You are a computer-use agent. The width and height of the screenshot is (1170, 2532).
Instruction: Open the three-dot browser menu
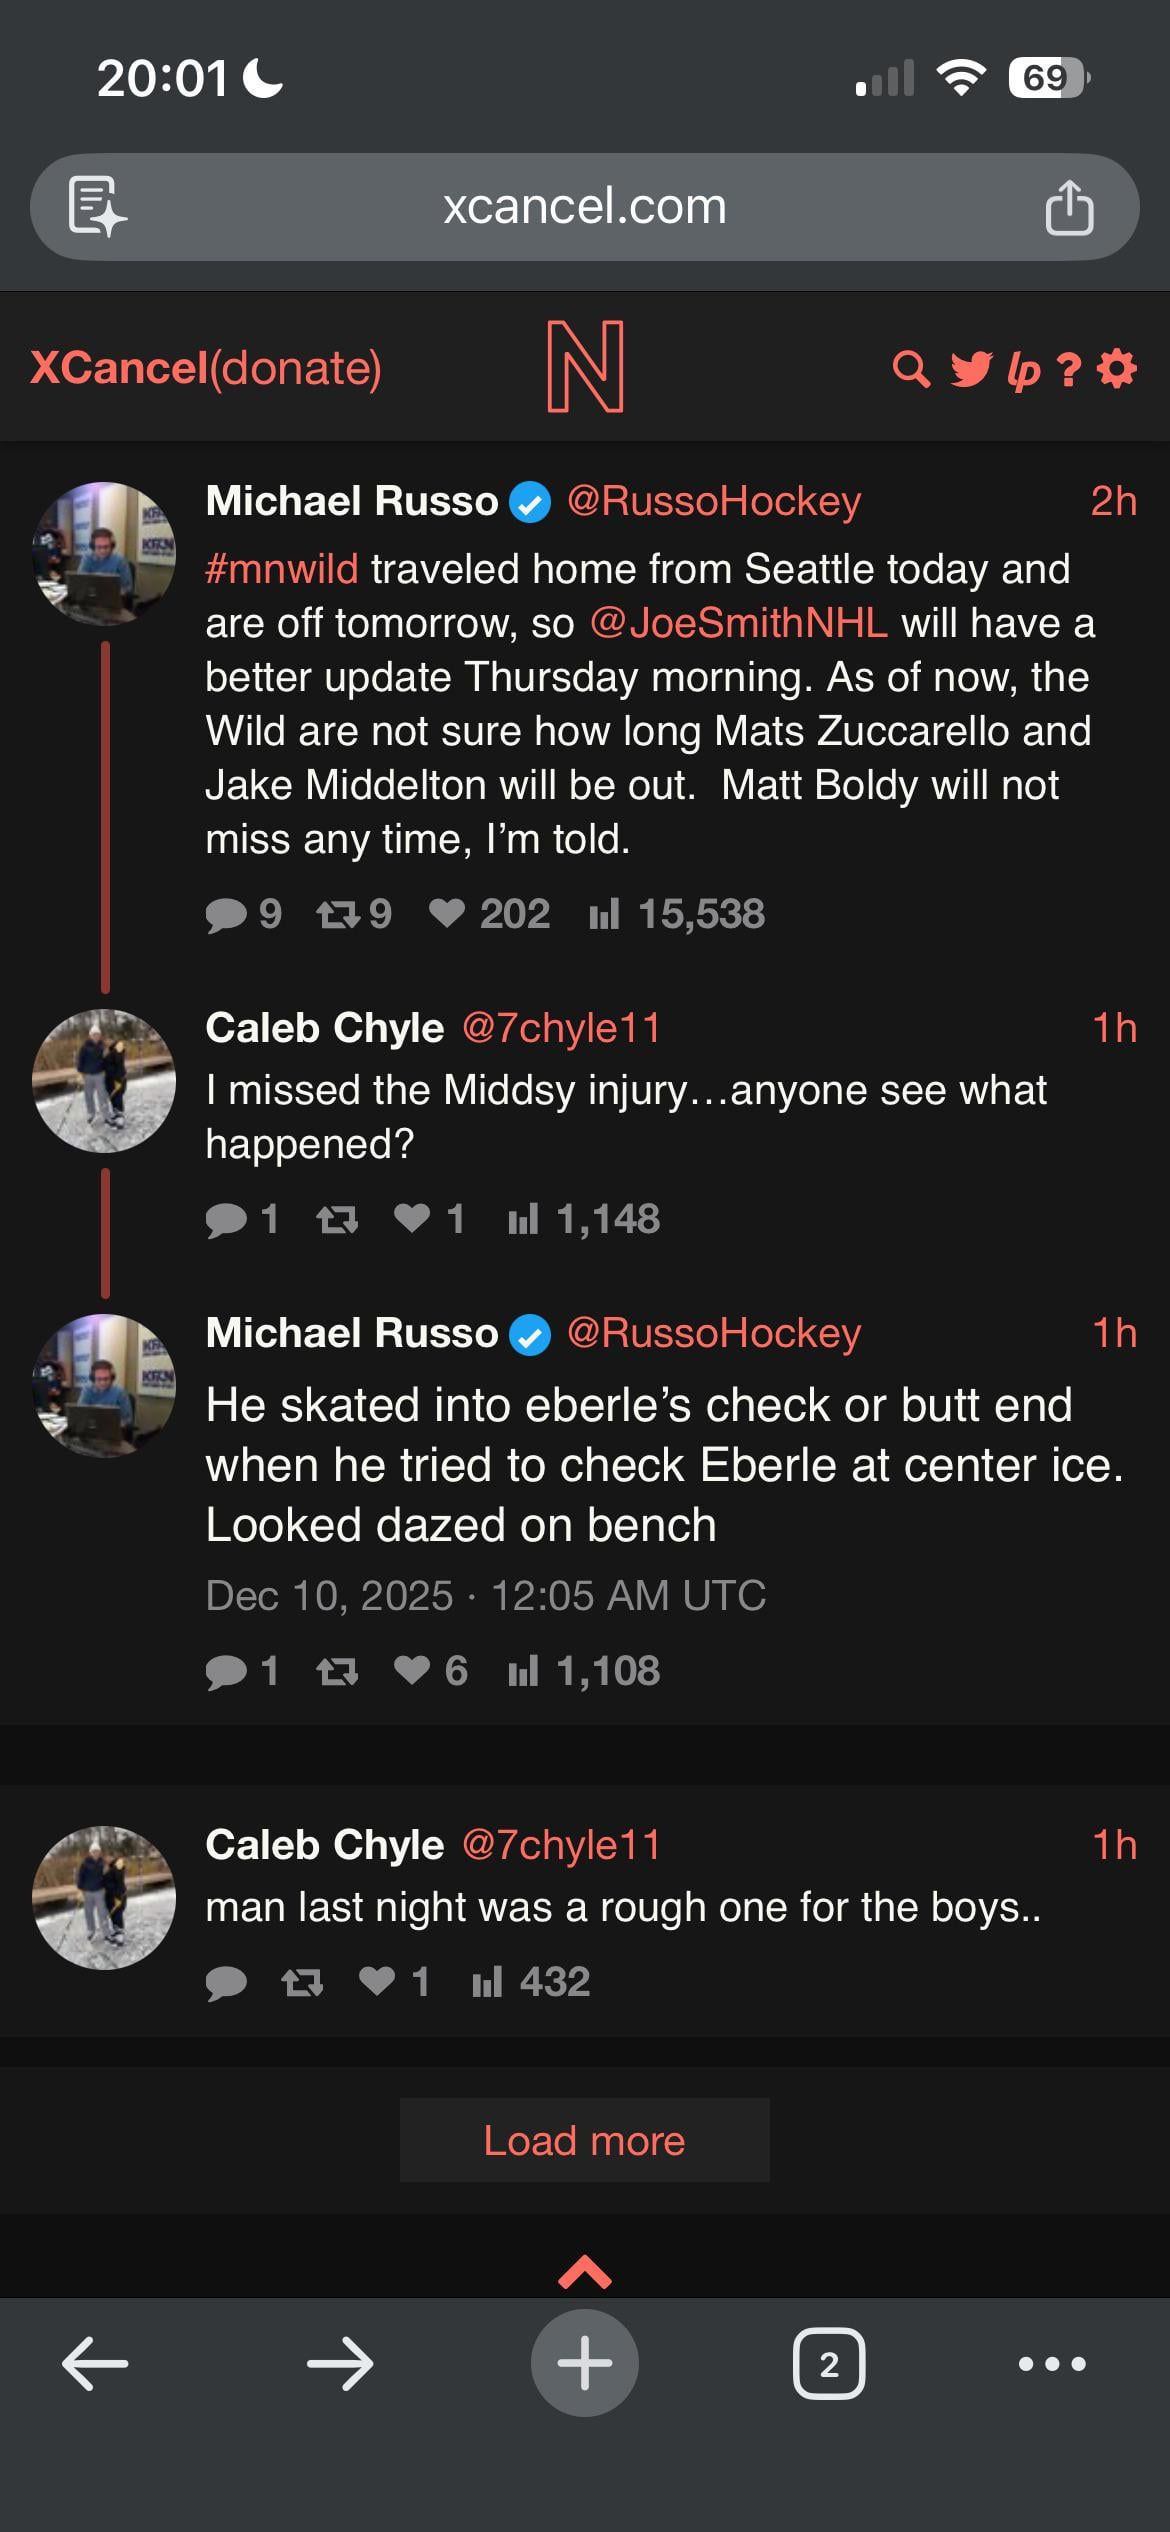click(1051, 2364)
